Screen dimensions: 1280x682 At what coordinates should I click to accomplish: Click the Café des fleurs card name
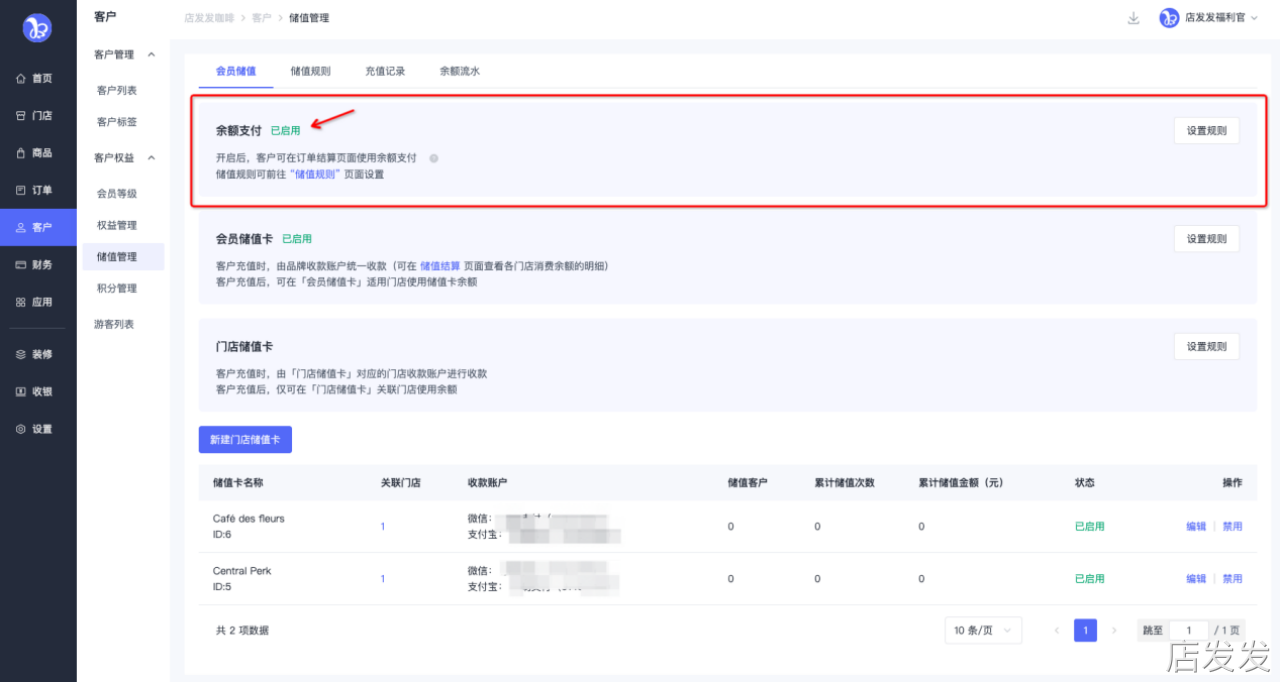249,518
